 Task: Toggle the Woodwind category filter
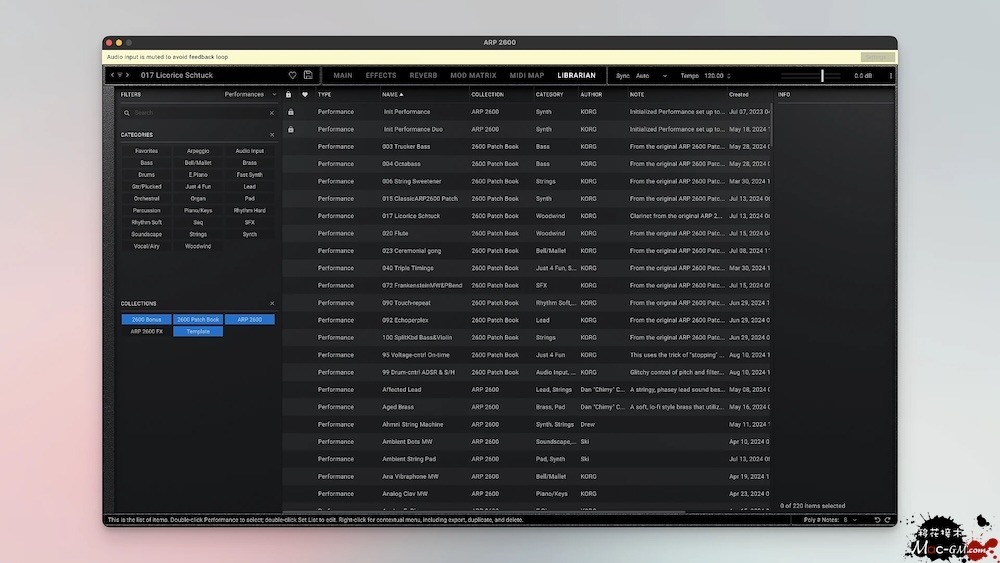pyautogui.click(x=198, y=246)
